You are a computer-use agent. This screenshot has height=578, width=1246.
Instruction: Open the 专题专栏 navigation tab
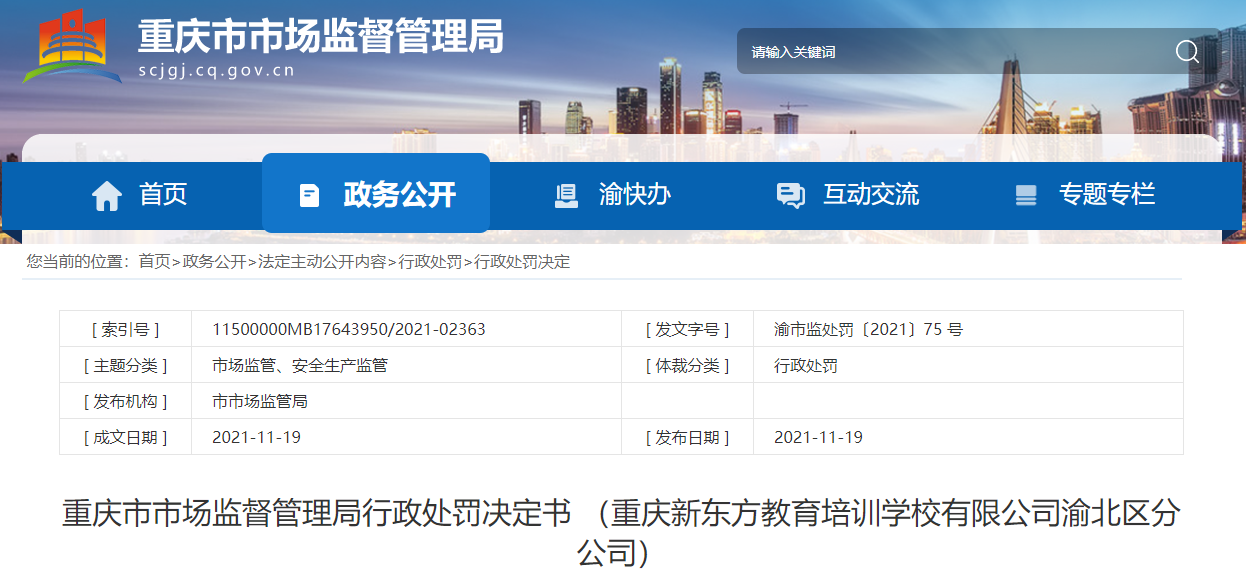[x=1085, y=195]
